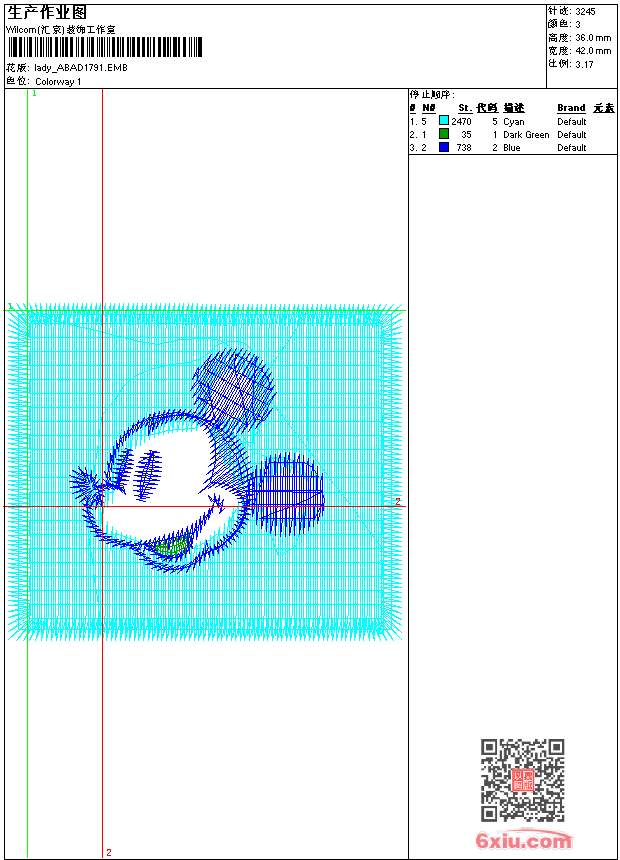Click the QR code image
Viewport: 620px width, 860px height.
(523, 780)
